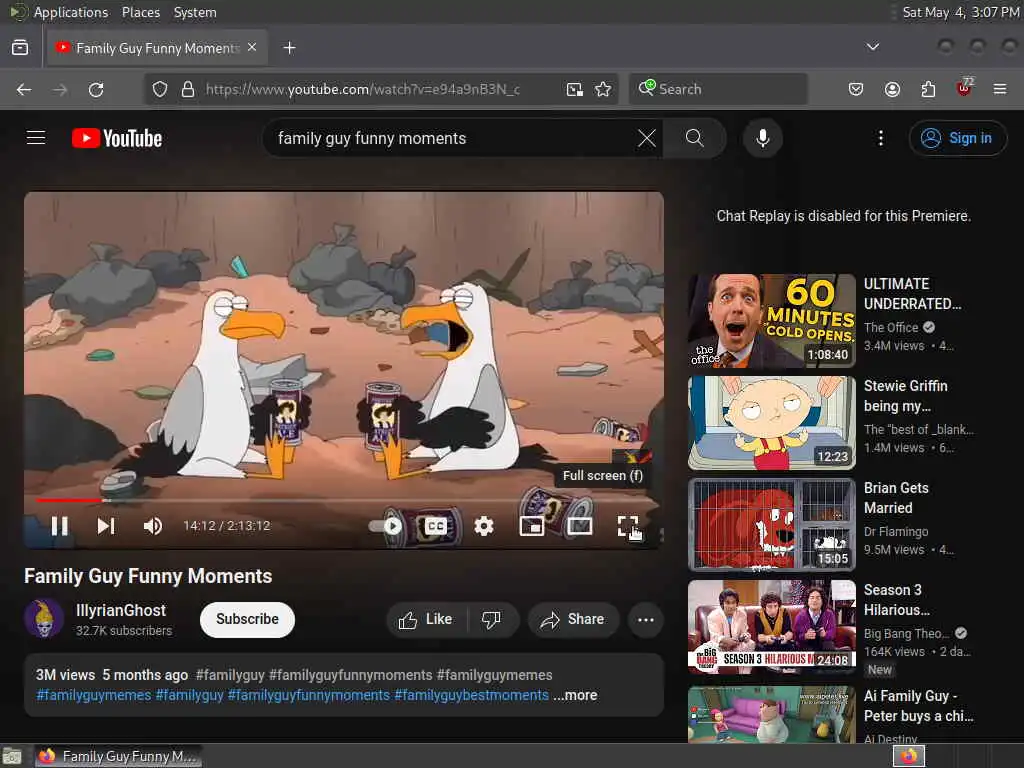The width and height of the screenshot is (1024, 768).
Task: Open Firefox View icon
Action: [20, 48]
